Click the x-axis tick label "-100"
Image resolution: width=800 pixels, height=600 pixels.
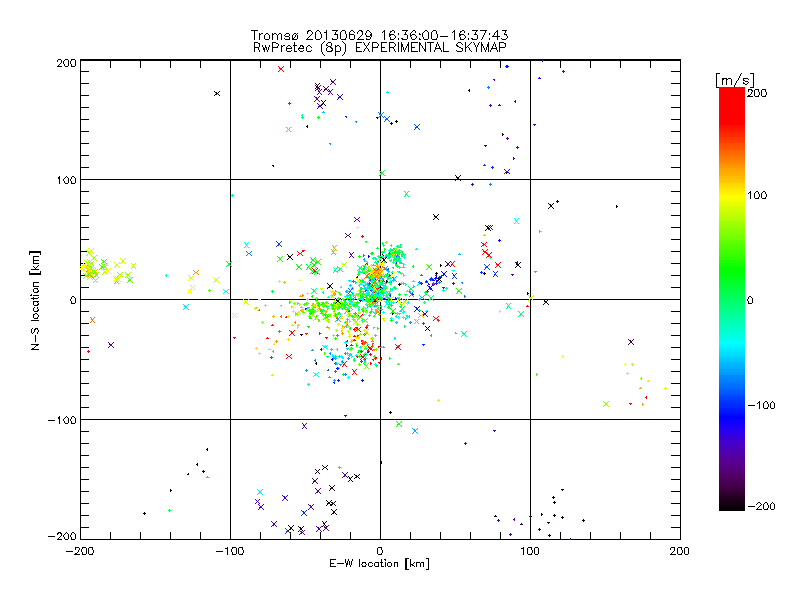[x=230, y=551]
